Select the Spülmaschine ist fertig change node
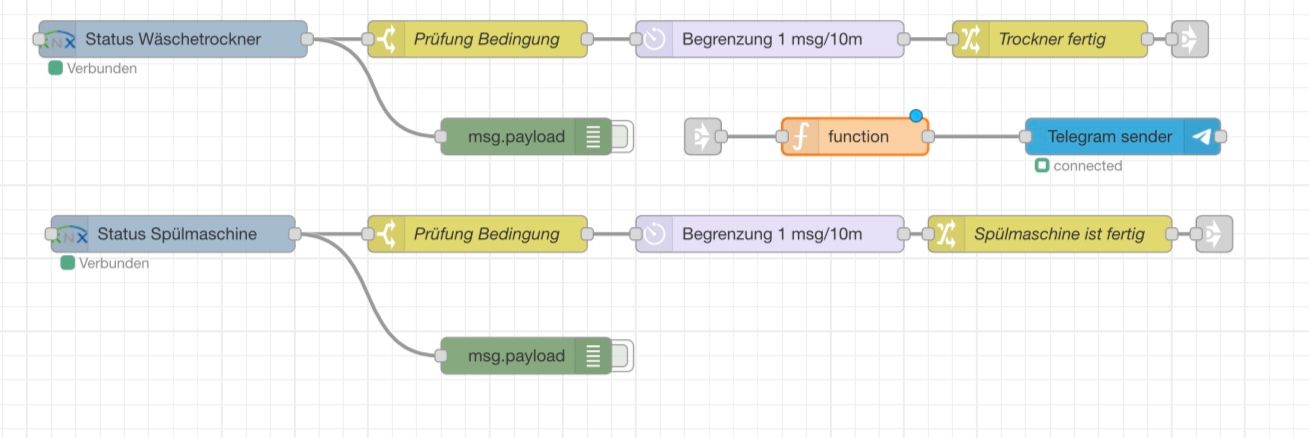Image resolution: width=1309 pixels, height=438 pixels. pyautogui.click(x=1060, y=234)
